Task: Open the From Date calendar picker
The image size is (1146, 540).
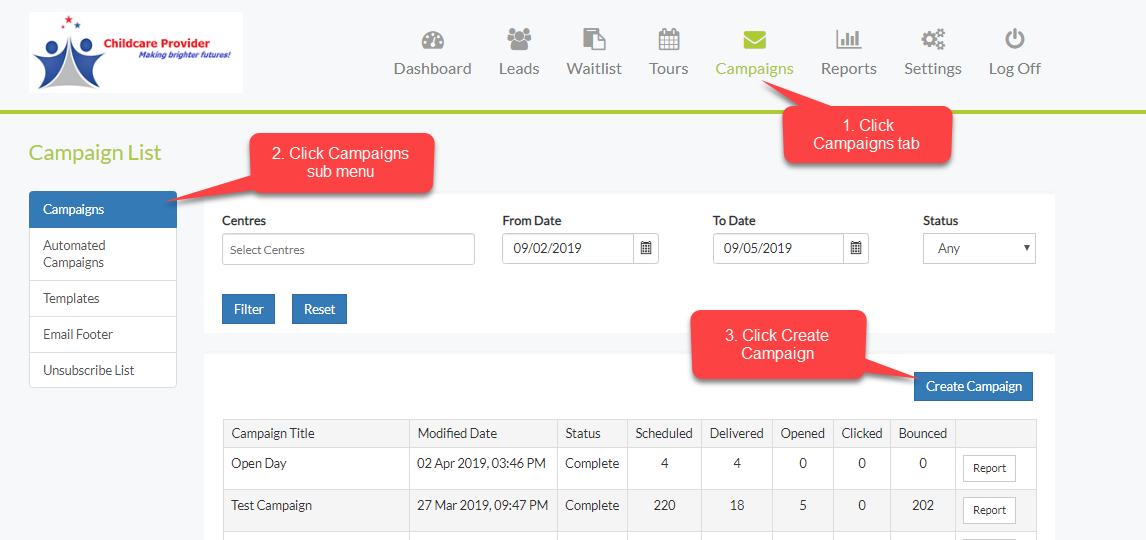Action: 646,249
